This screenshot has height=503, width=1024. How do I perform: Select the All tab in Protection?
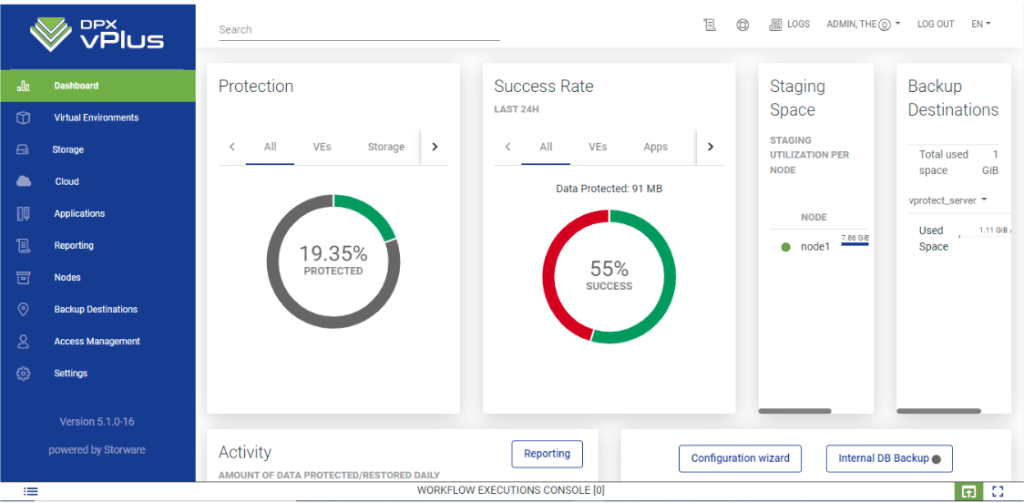(x=270, y=147)
